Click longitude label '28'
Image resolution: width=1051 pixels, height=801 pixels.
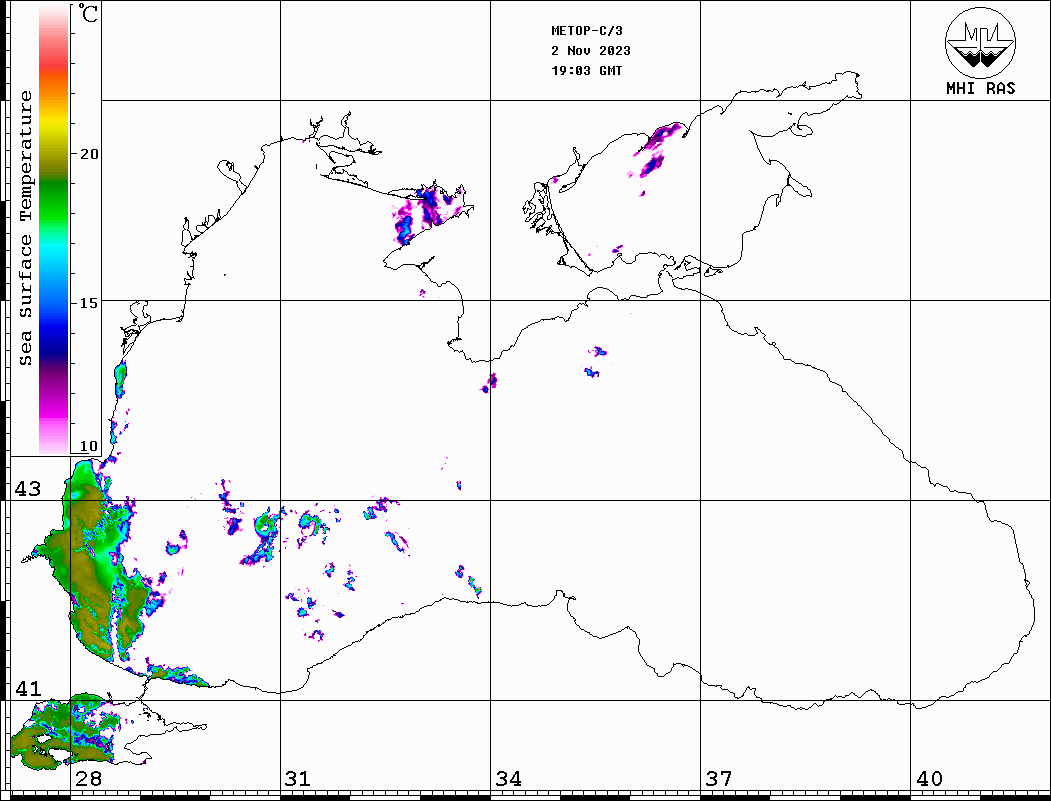coord(88,779)
